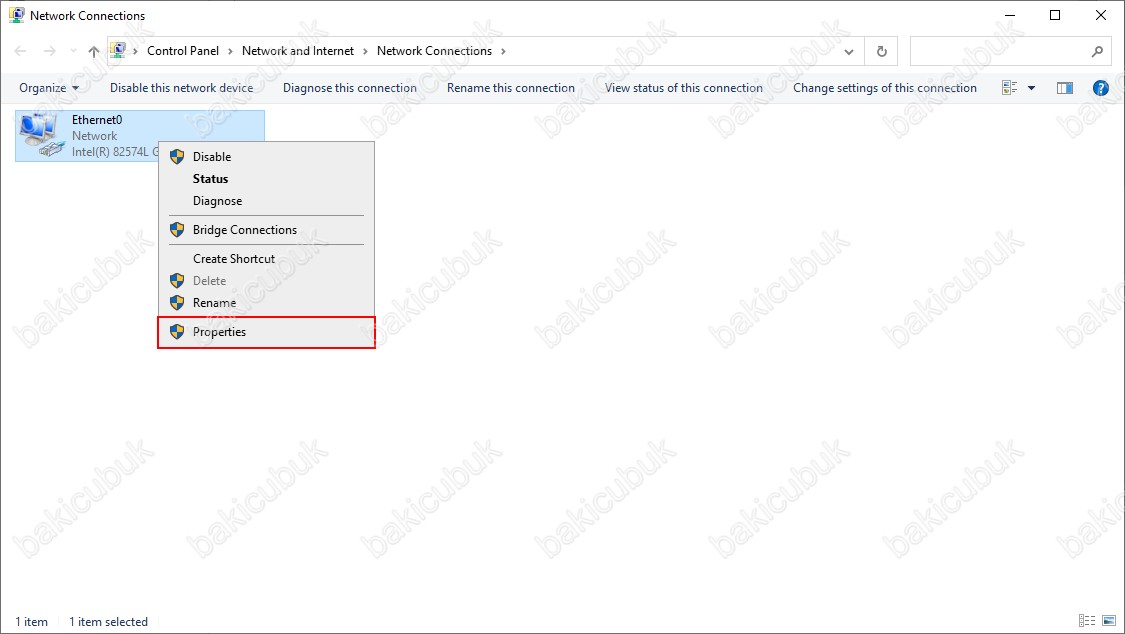Open the Organize menu
The height and width of the screenshot is (634, 1125).
tap(49, 88)
